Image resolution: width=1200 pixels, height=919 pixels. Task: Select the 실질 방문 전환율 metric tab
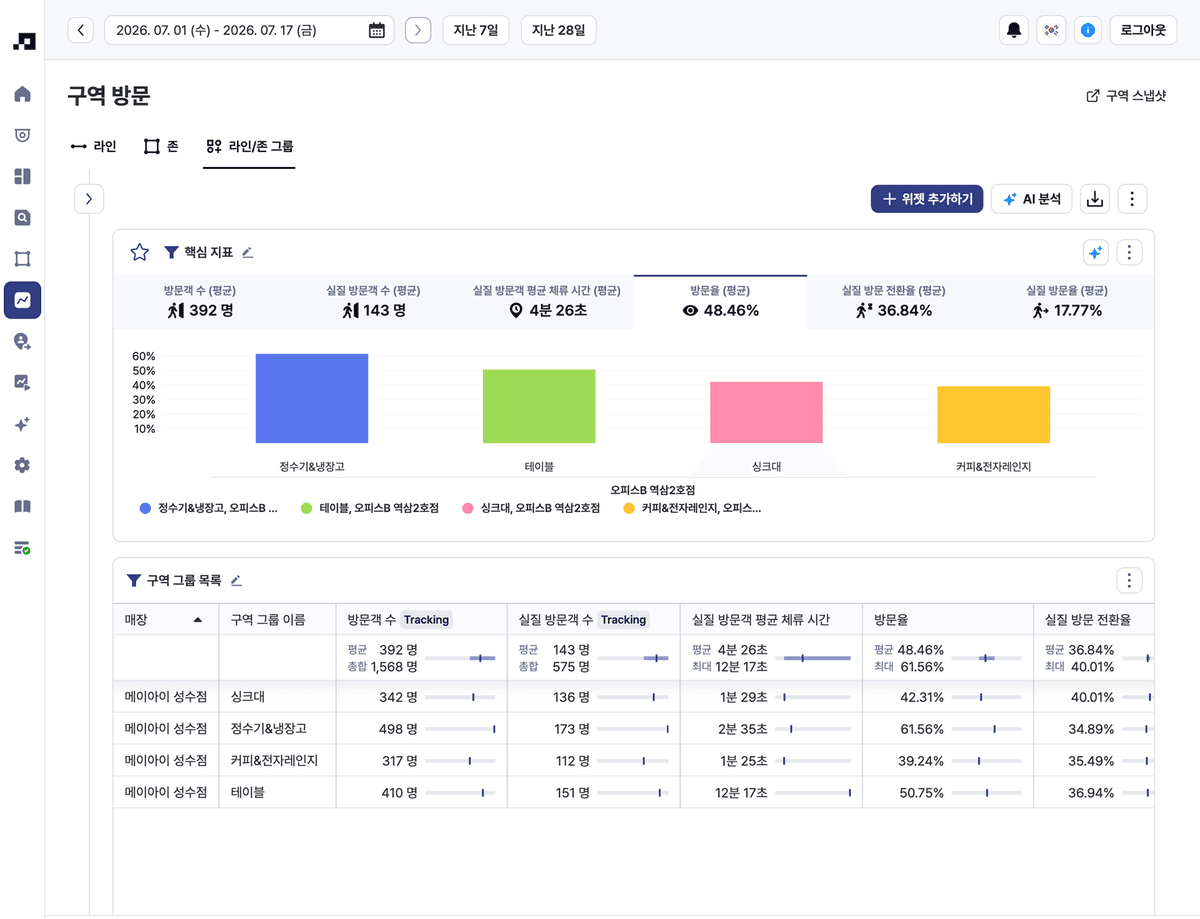click(893, 301)
